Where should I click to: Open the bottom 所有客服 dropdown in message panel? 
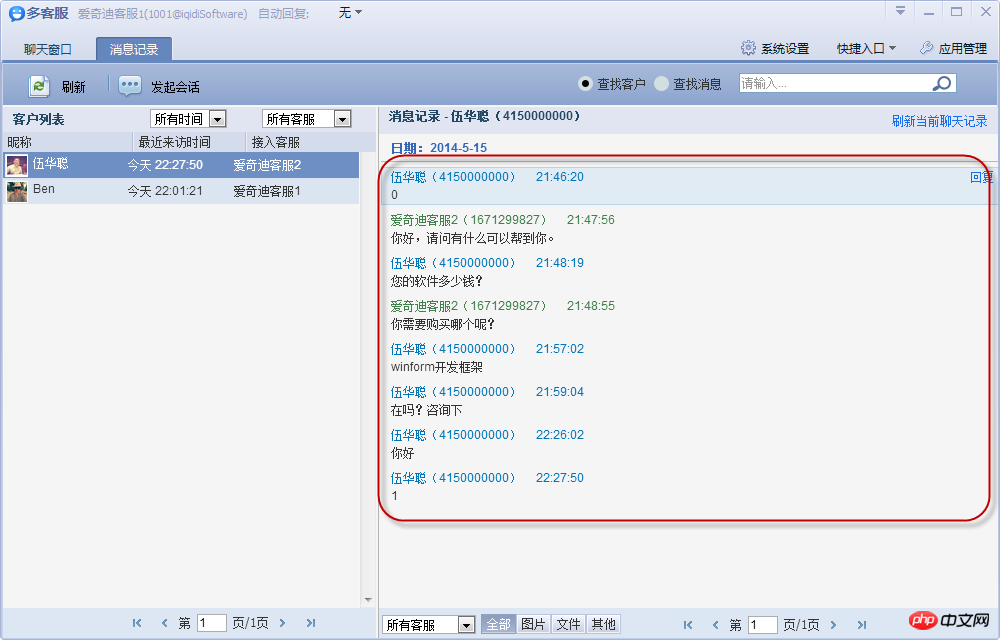(x=429, y=625)
